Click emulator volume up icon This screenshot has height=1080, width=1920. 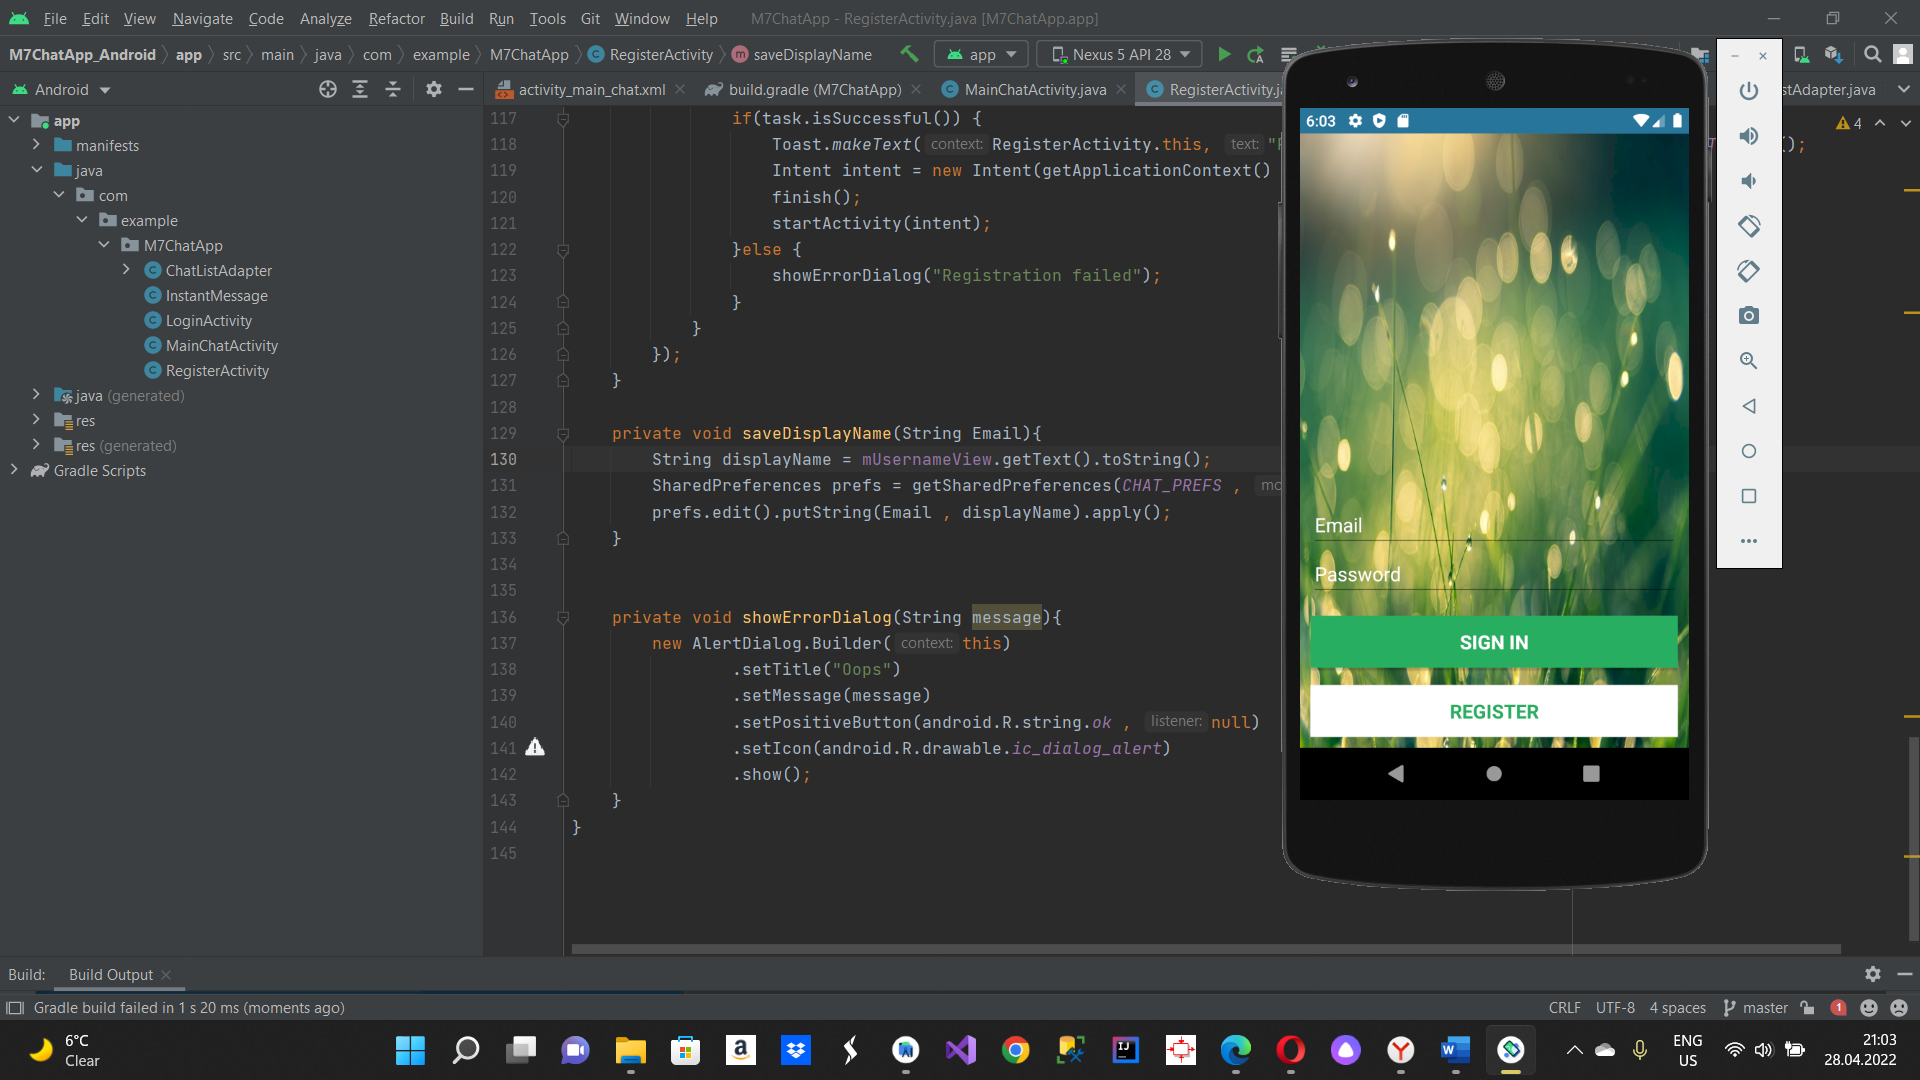pyautogui.click(x=1749, y=136)
